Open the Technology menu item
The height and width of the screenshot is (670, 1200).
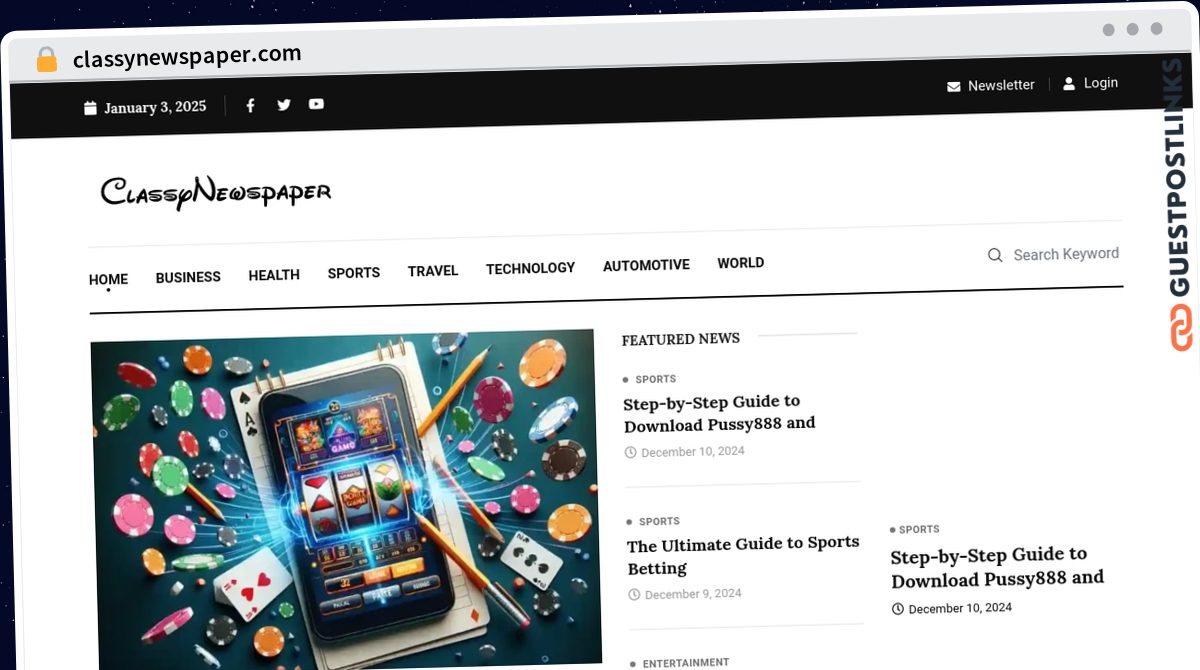pos(530,268)
